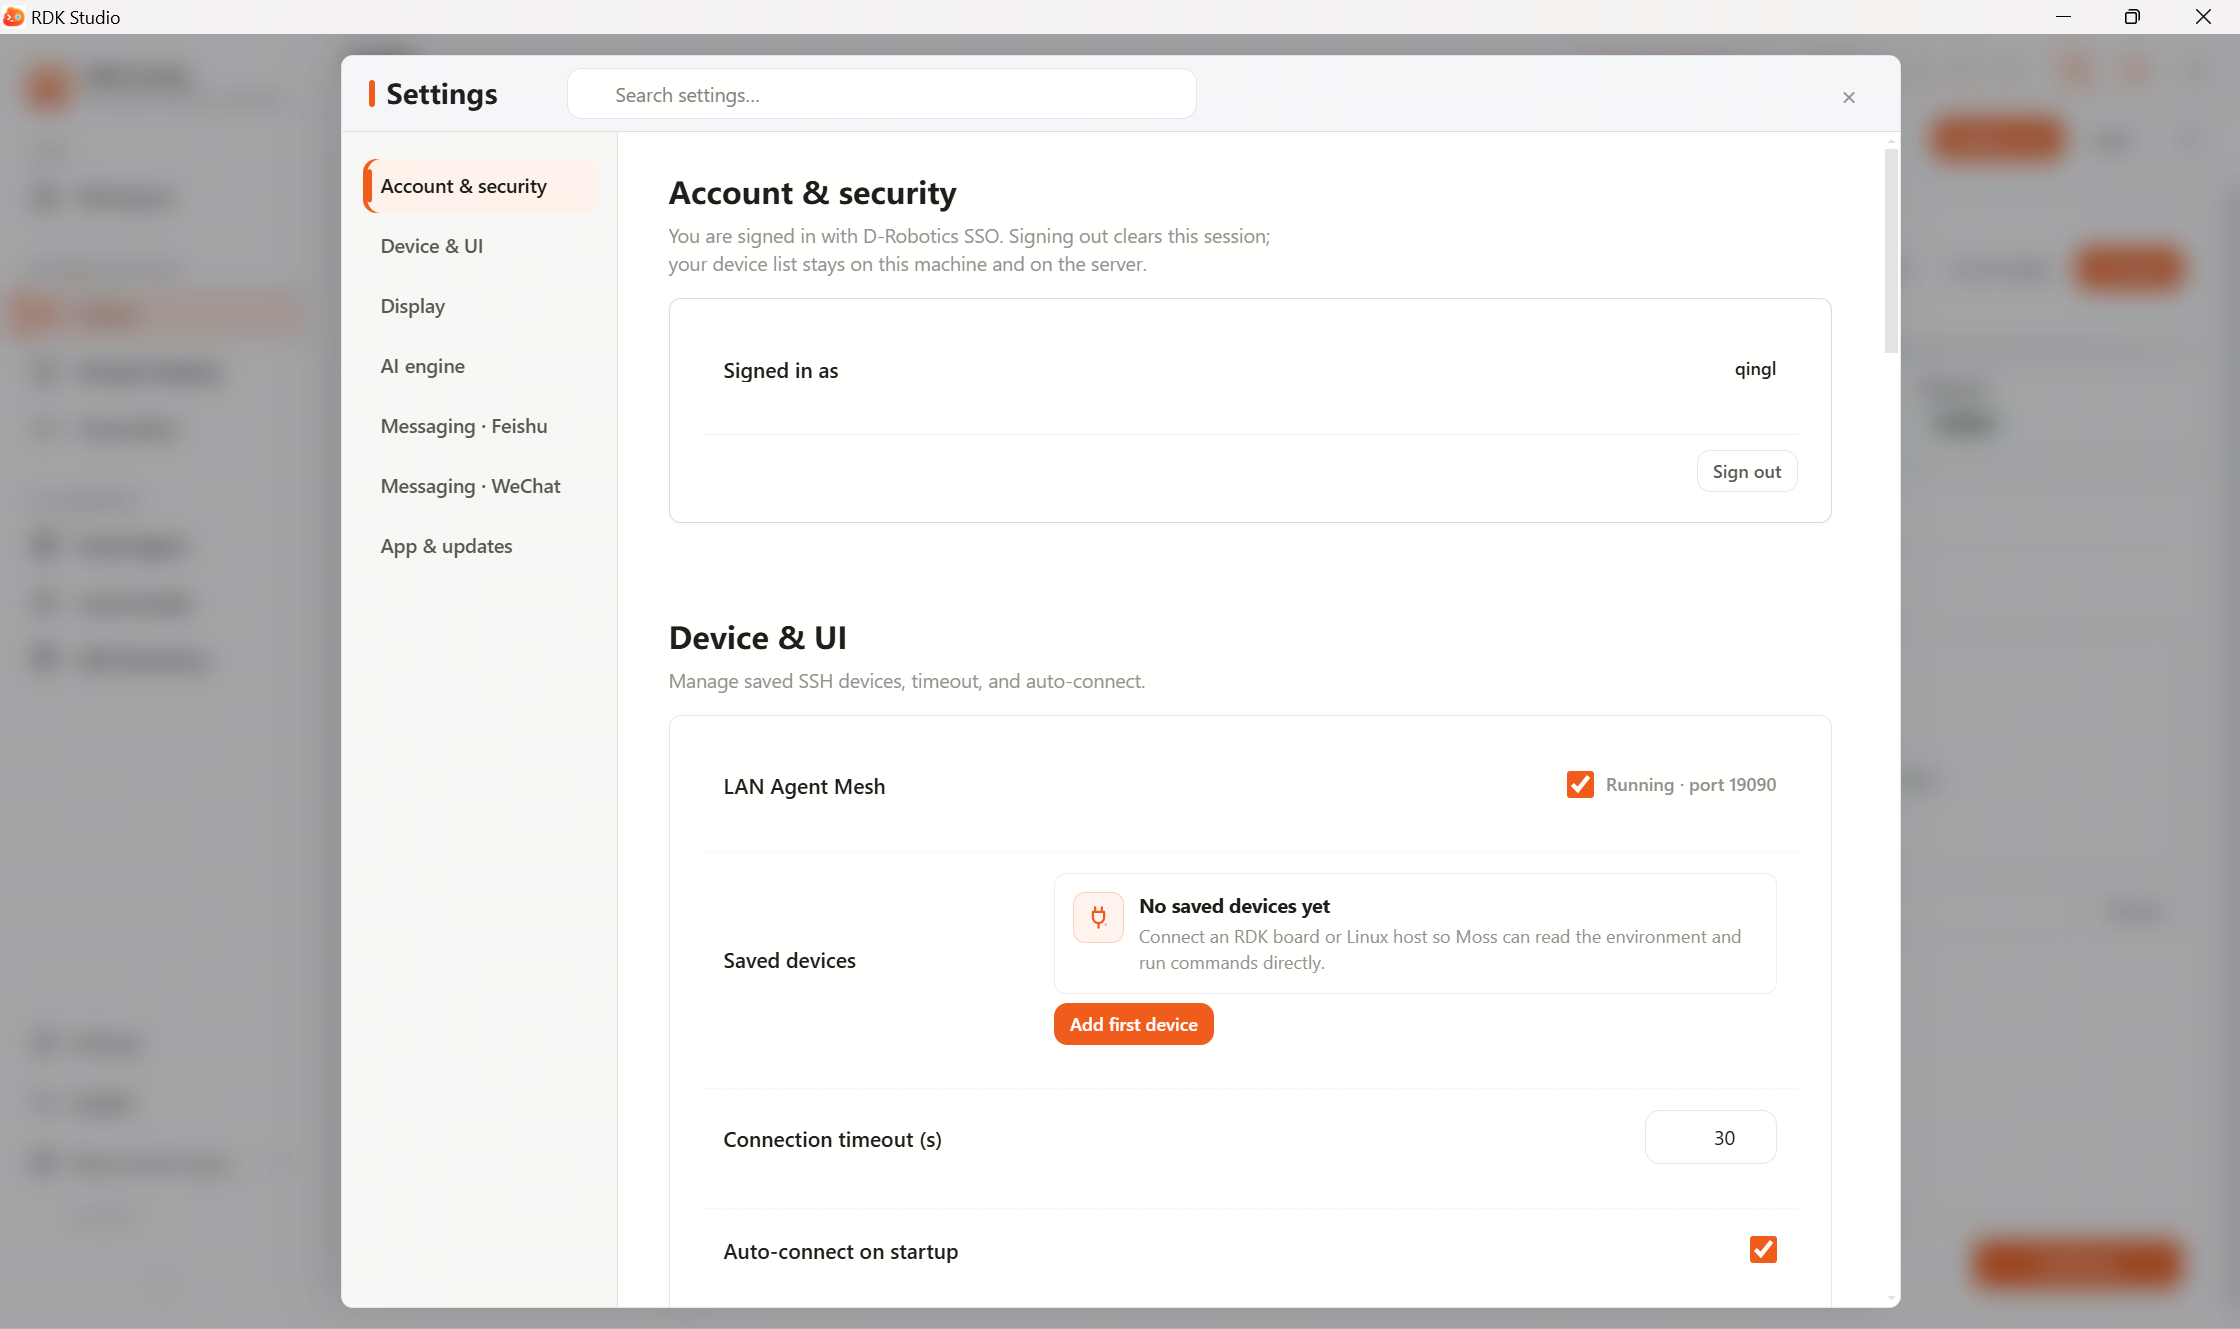This screenshot has width=2240, height=1329.
Task: Toggle the LAN Agent Mesh checkbox
Action: (1580, 785)
